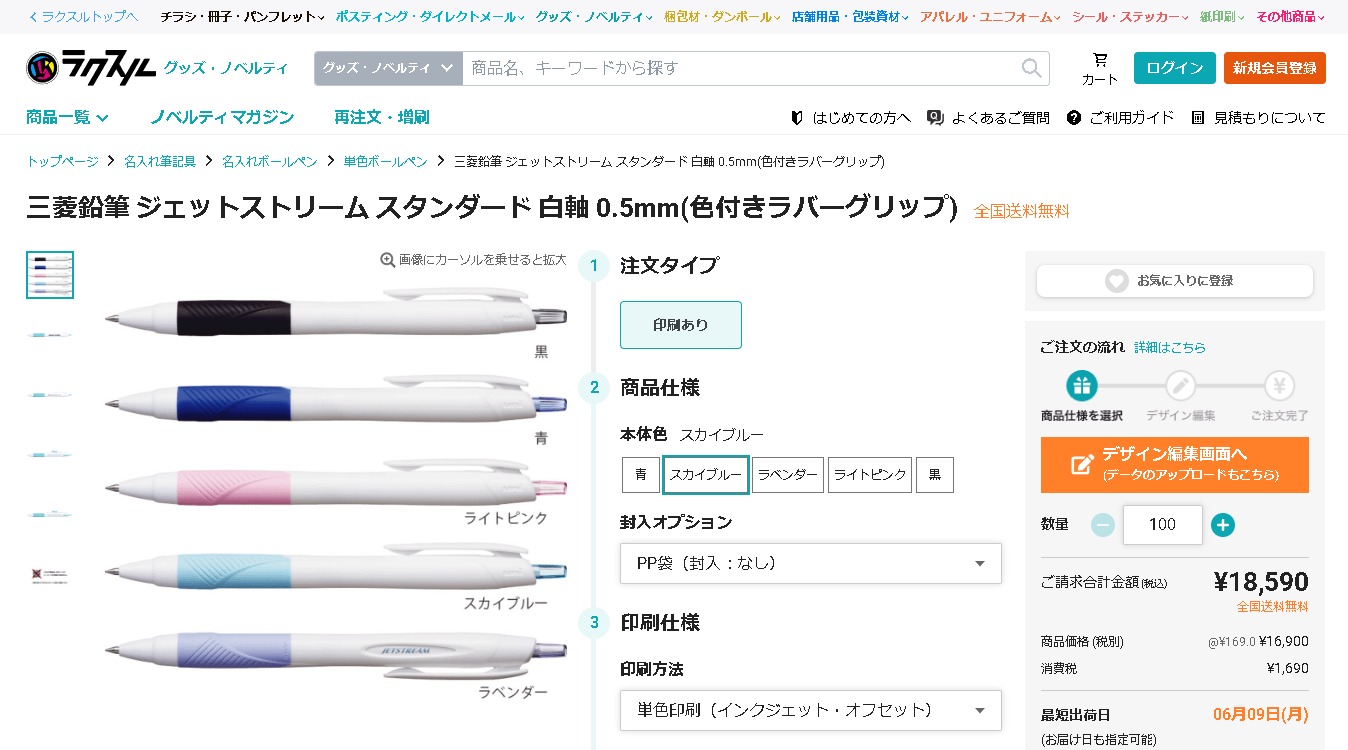Select body color スカイブルー
Image resolution: width=1348 pixels, height=750 pixels.
point(706,475)
